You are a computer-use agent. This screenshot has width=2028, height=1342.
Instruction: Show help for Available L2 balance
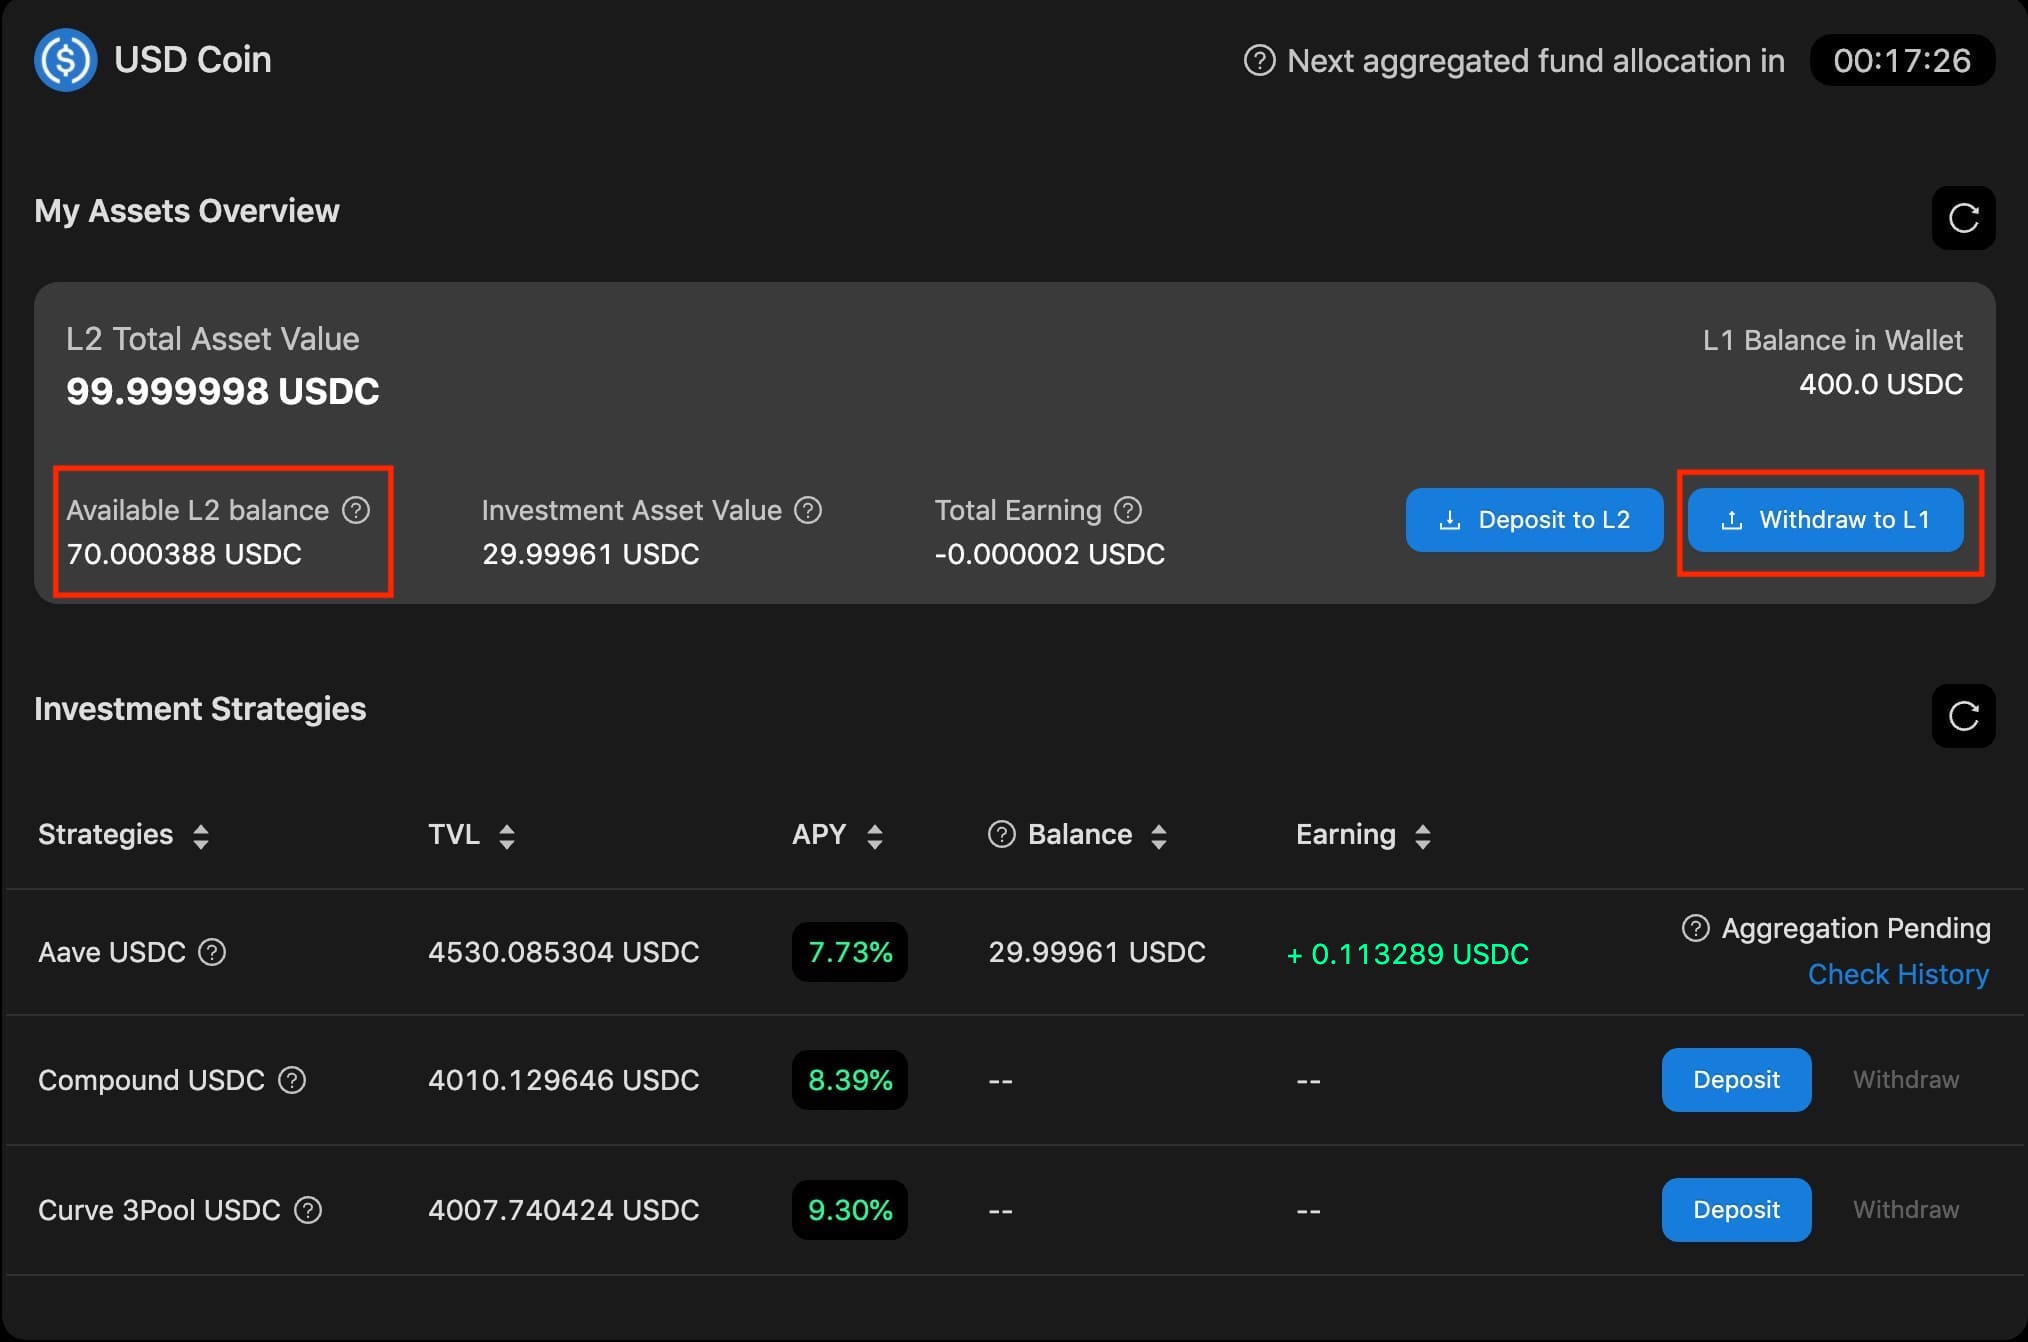[356, 510]
